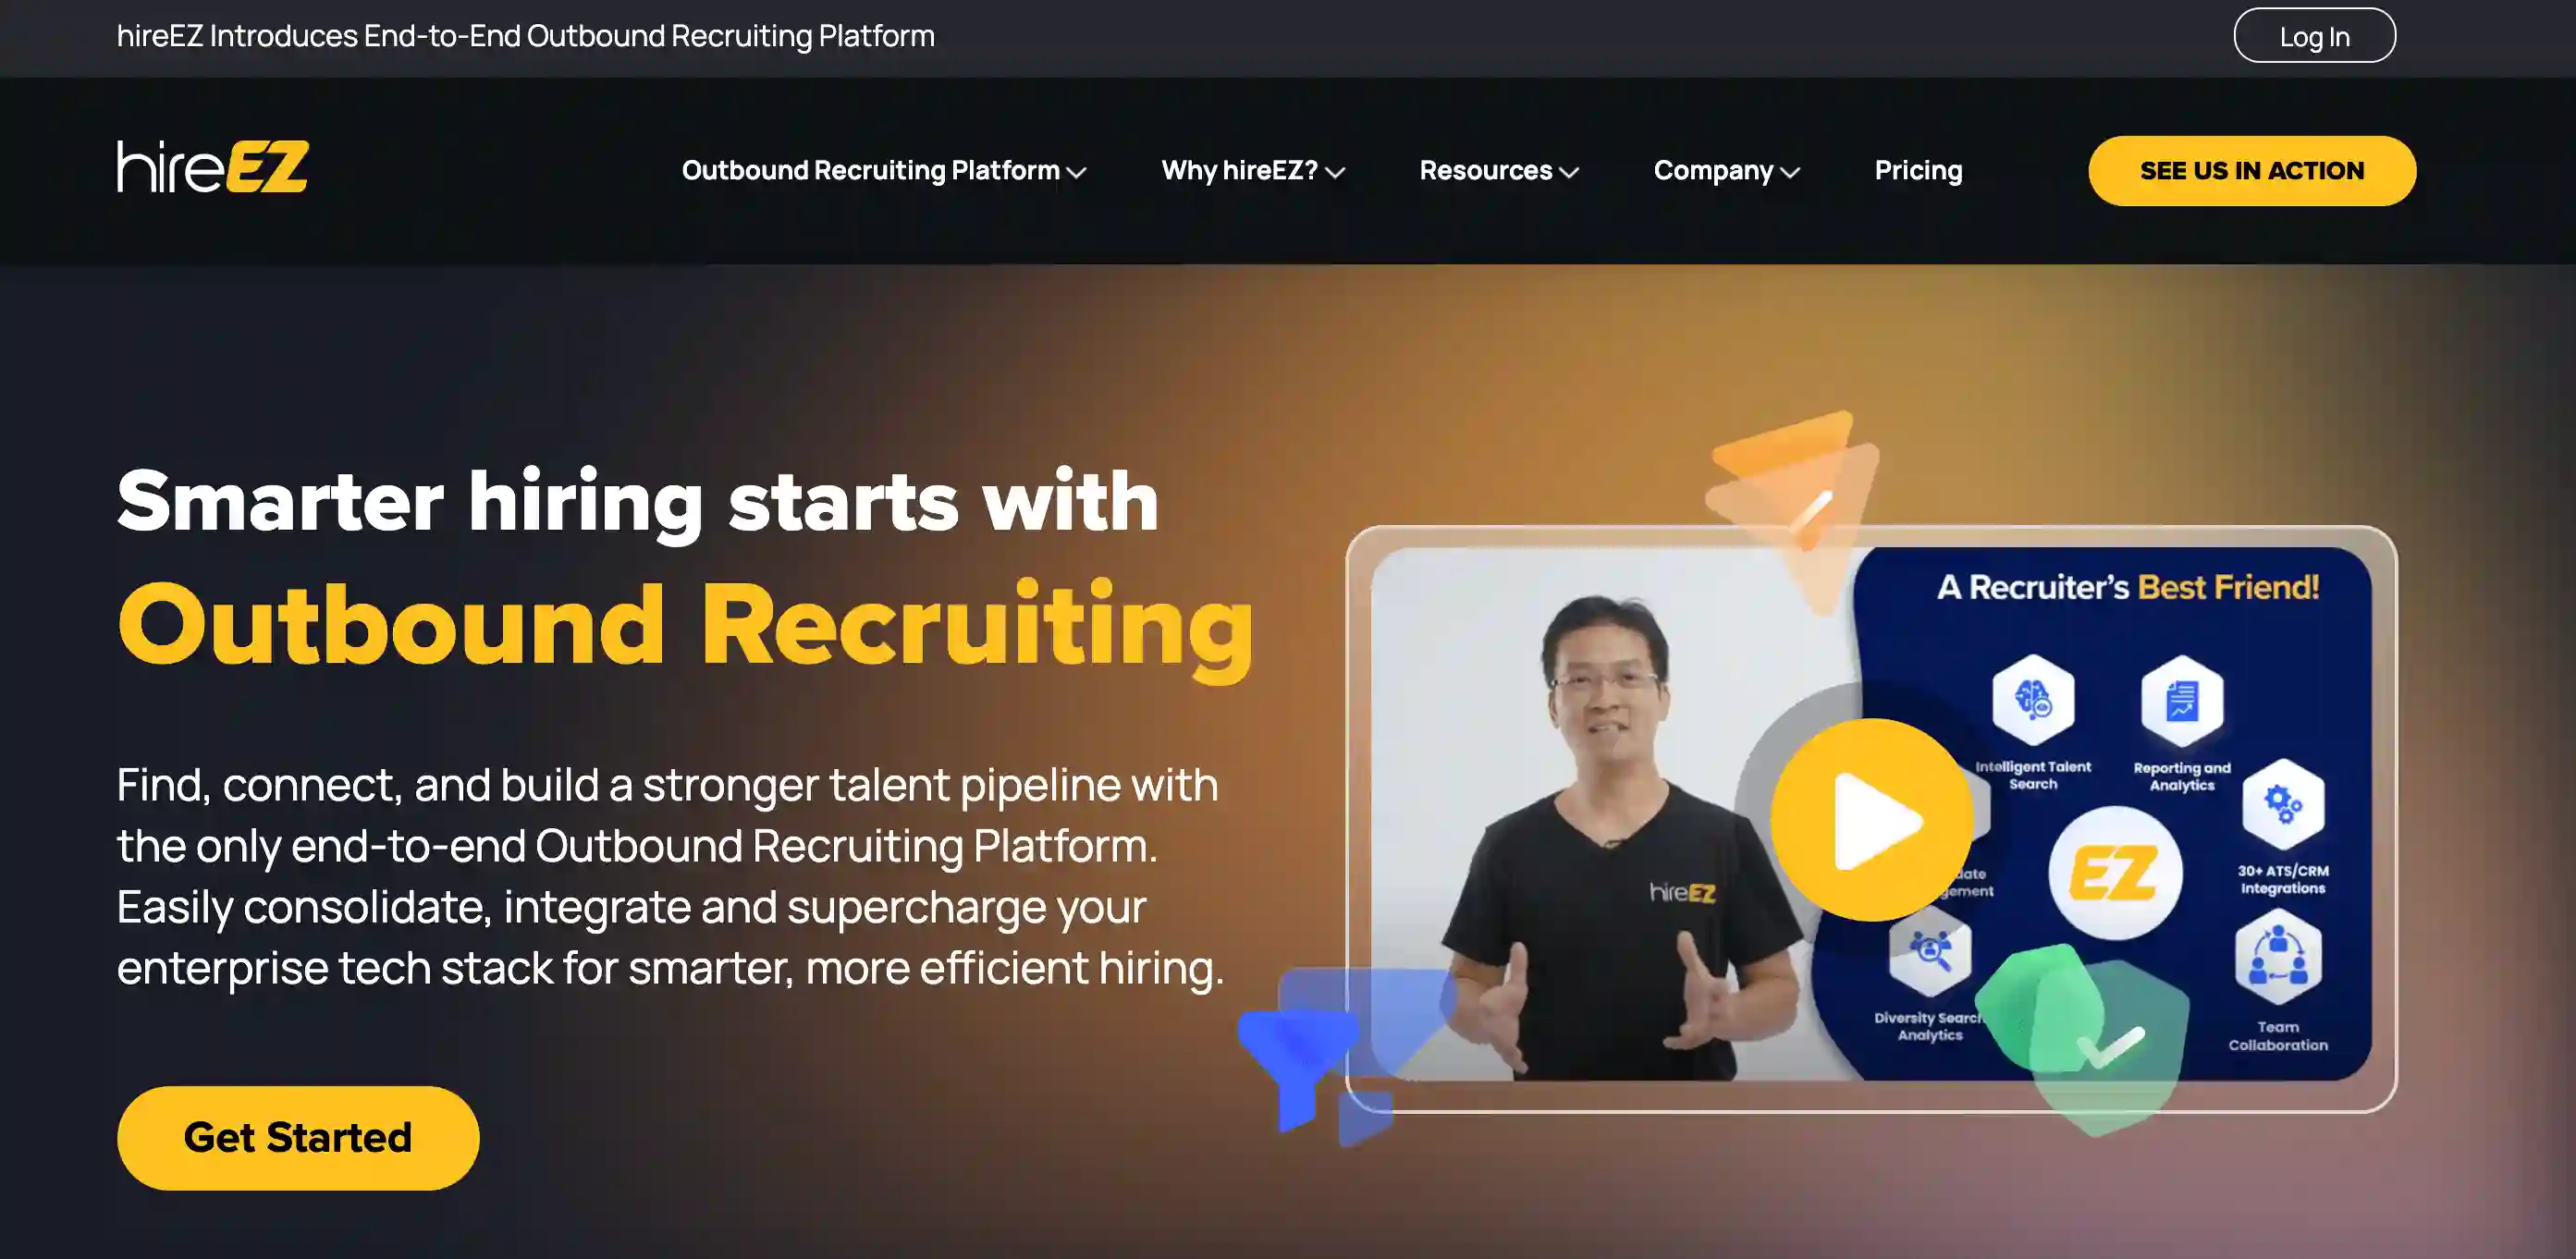Expand the Resources dropdown chevron
The image size is (2576, 1259).
click(1569, 172)
